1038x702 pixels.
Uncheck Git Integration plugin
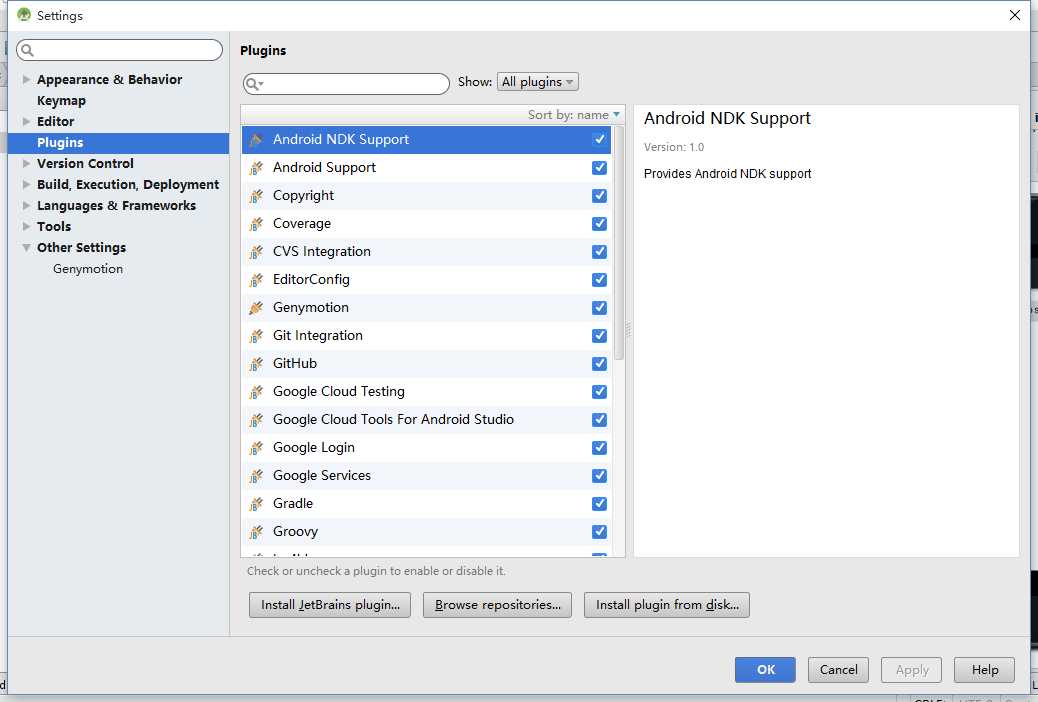[x=599, y=336]
